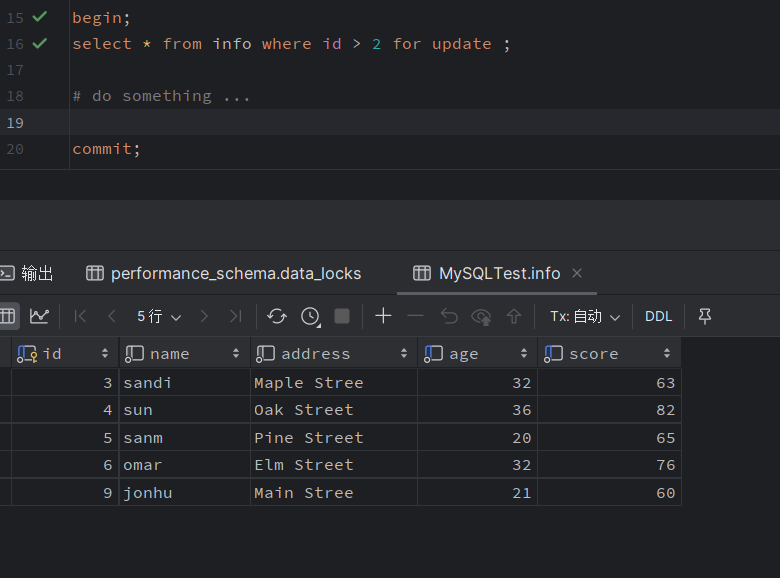Select the name cell sanm

point(185,438)
